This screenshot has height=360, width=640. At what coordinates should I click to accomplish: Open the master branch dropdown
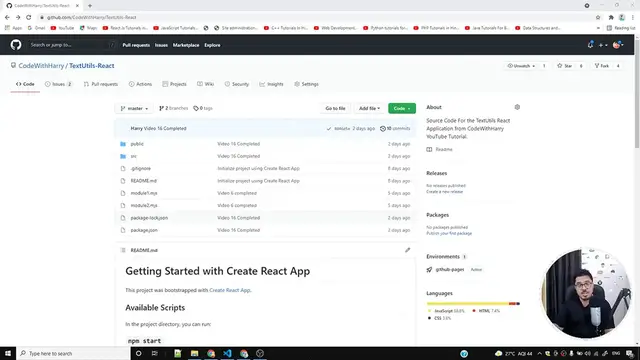(x=134, y=108)
